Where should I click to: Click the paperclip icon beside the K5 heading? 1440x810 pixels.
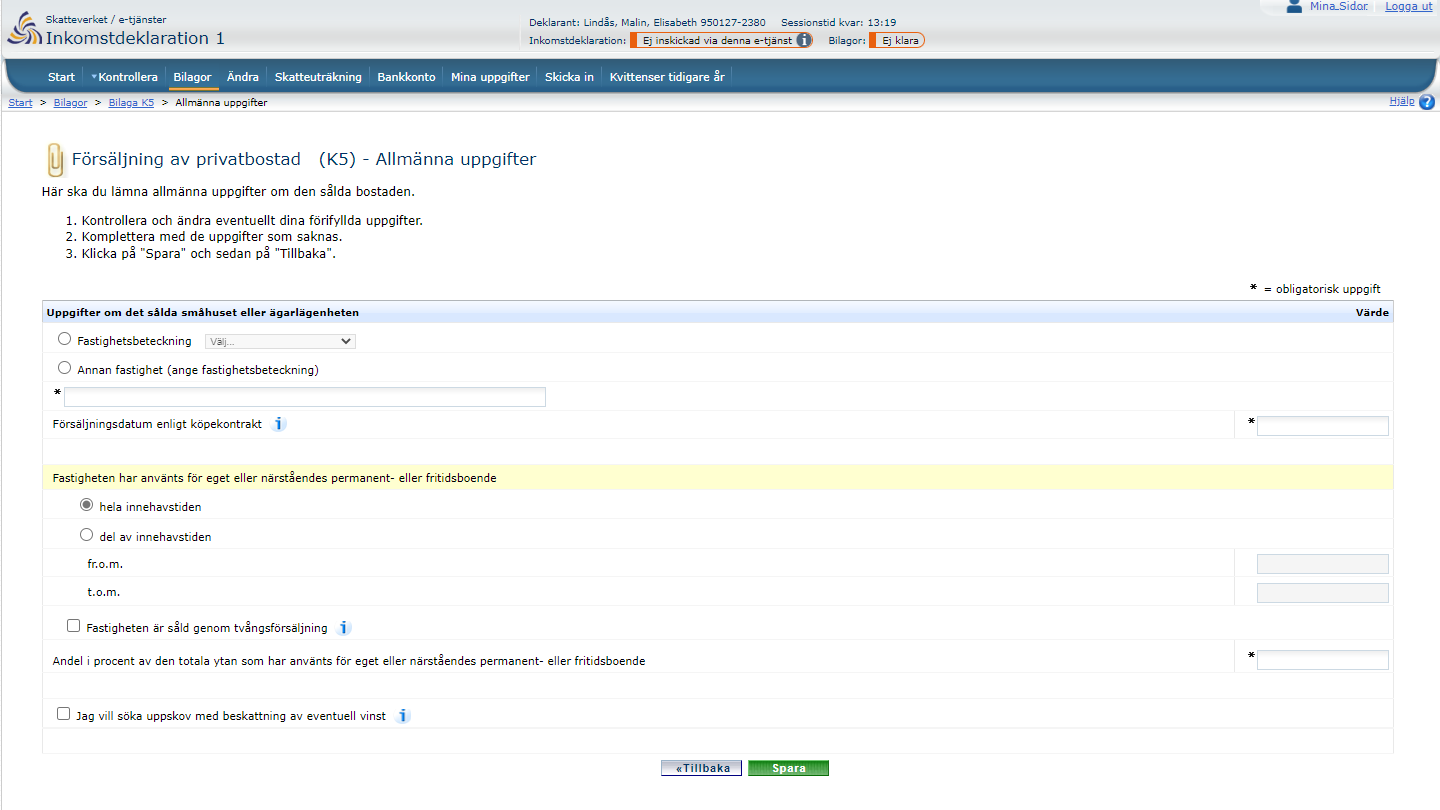click(x=55, y=158)
